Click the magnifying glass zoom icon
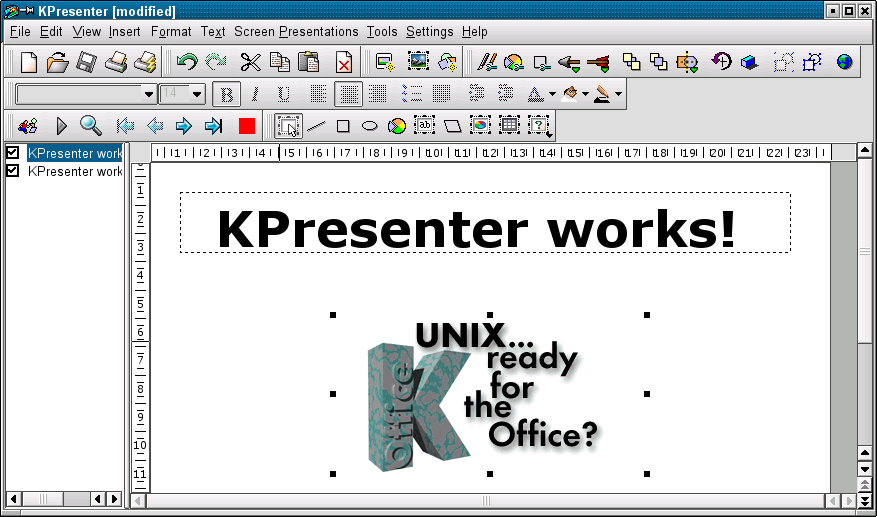877x517 pixels. coord(91,126)
